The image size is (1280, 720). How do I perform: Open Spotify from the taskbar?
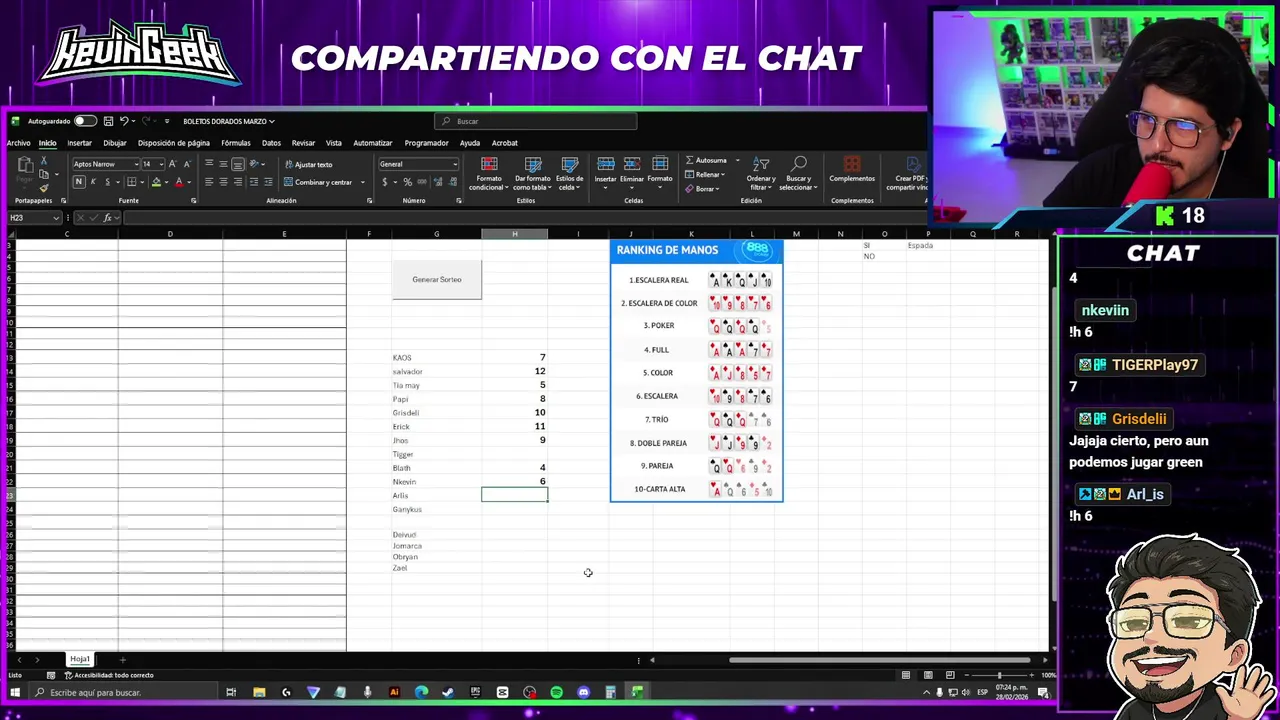click(557, 692)
